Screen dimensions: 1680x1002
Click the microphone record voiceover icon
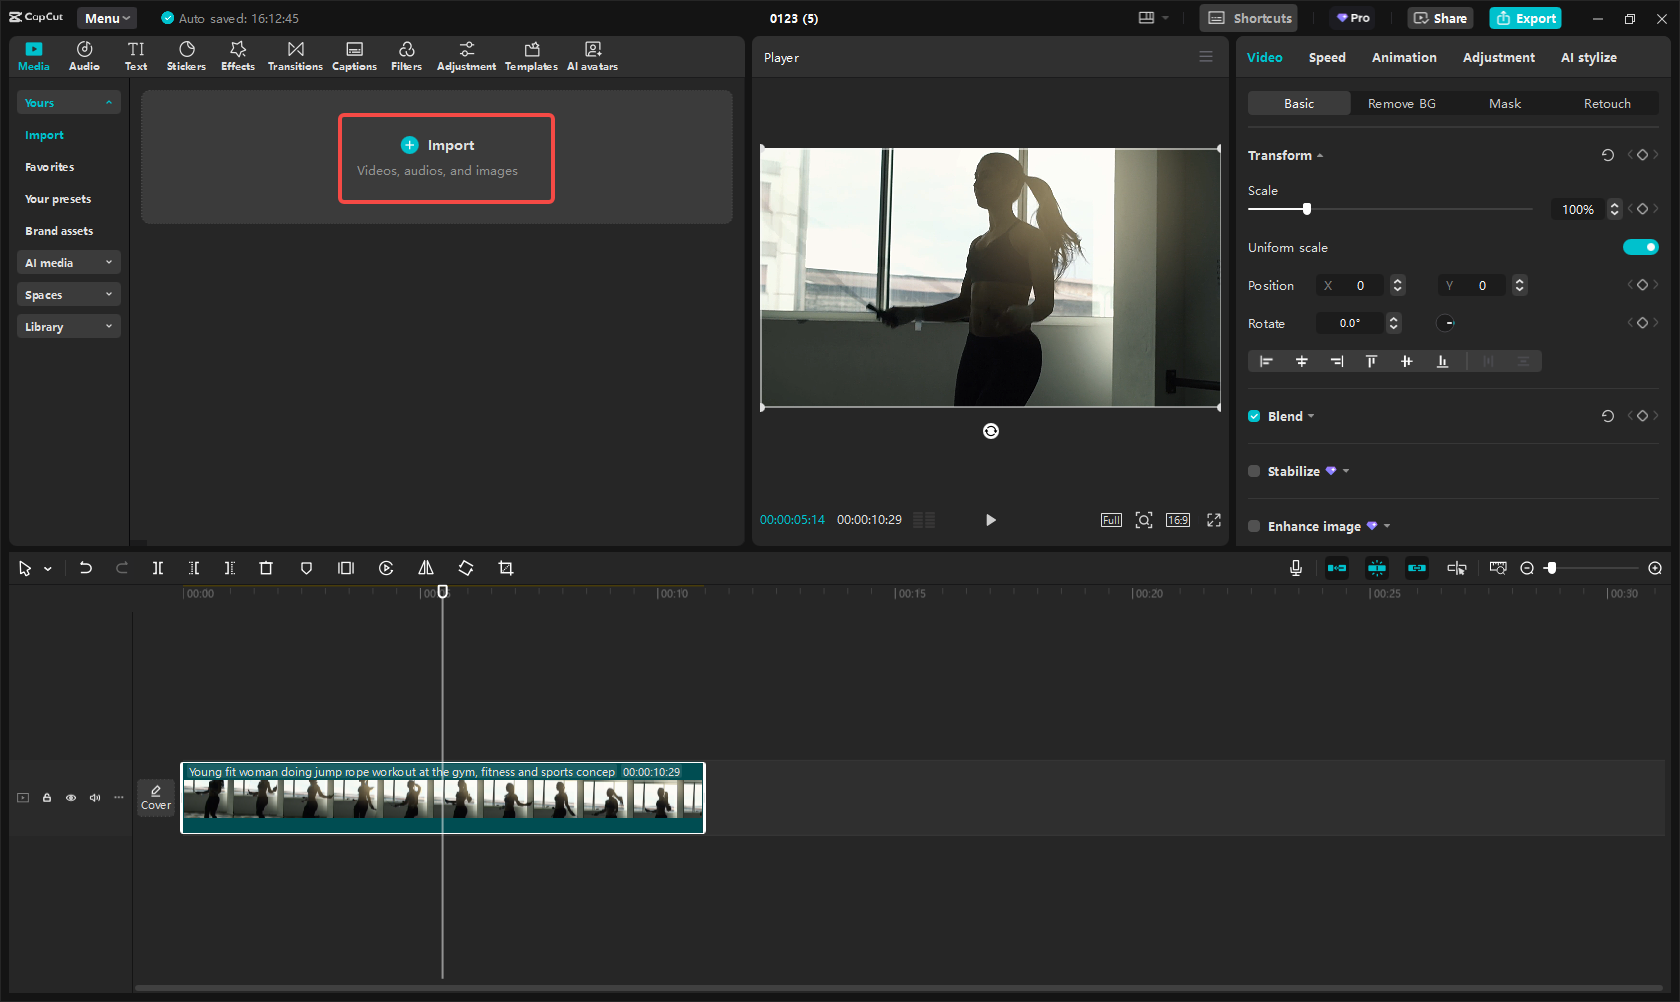pos(1296,568)
